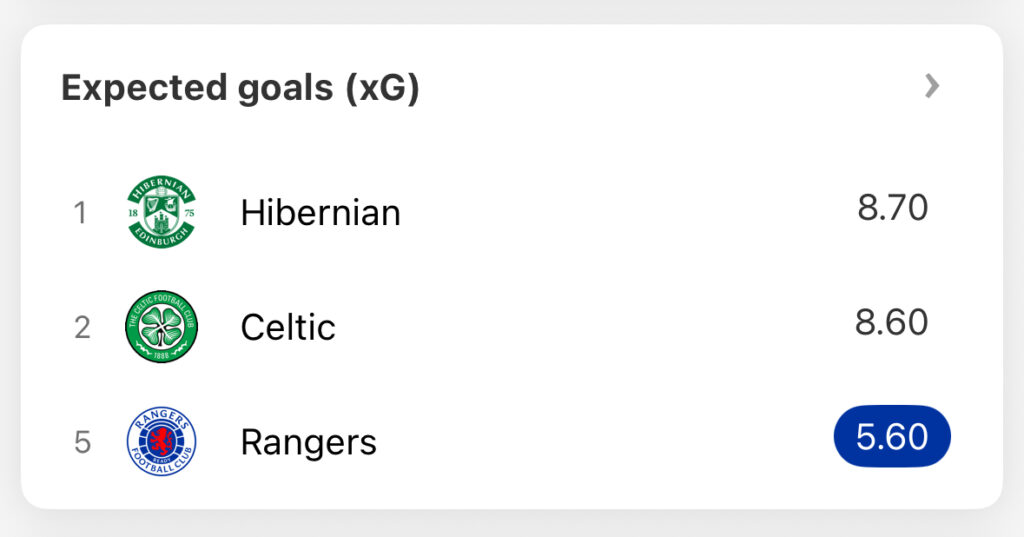Click the word 'goals' in card title

point(285,90)
